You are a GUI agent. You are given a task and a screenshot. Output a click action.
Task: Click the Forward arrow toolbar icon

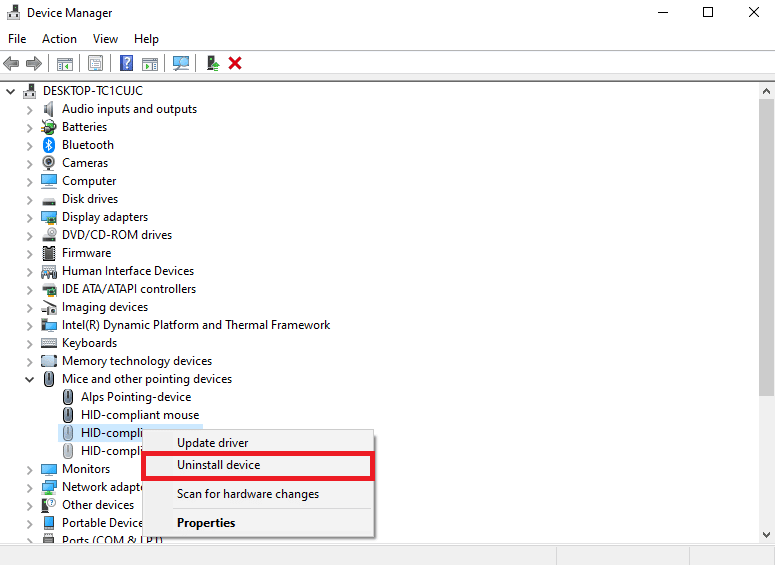[34, 63]
